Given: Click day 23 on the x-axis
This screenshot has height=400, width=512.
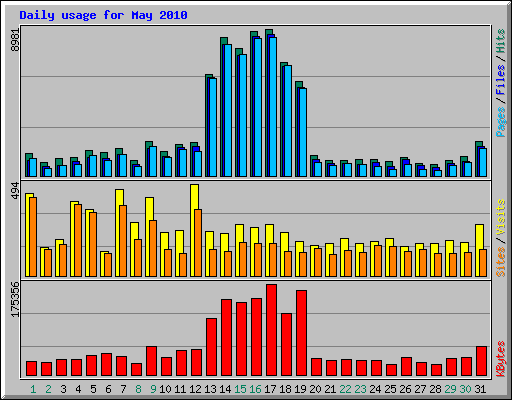Looking at the screenshot, I should tap(360, 389).
